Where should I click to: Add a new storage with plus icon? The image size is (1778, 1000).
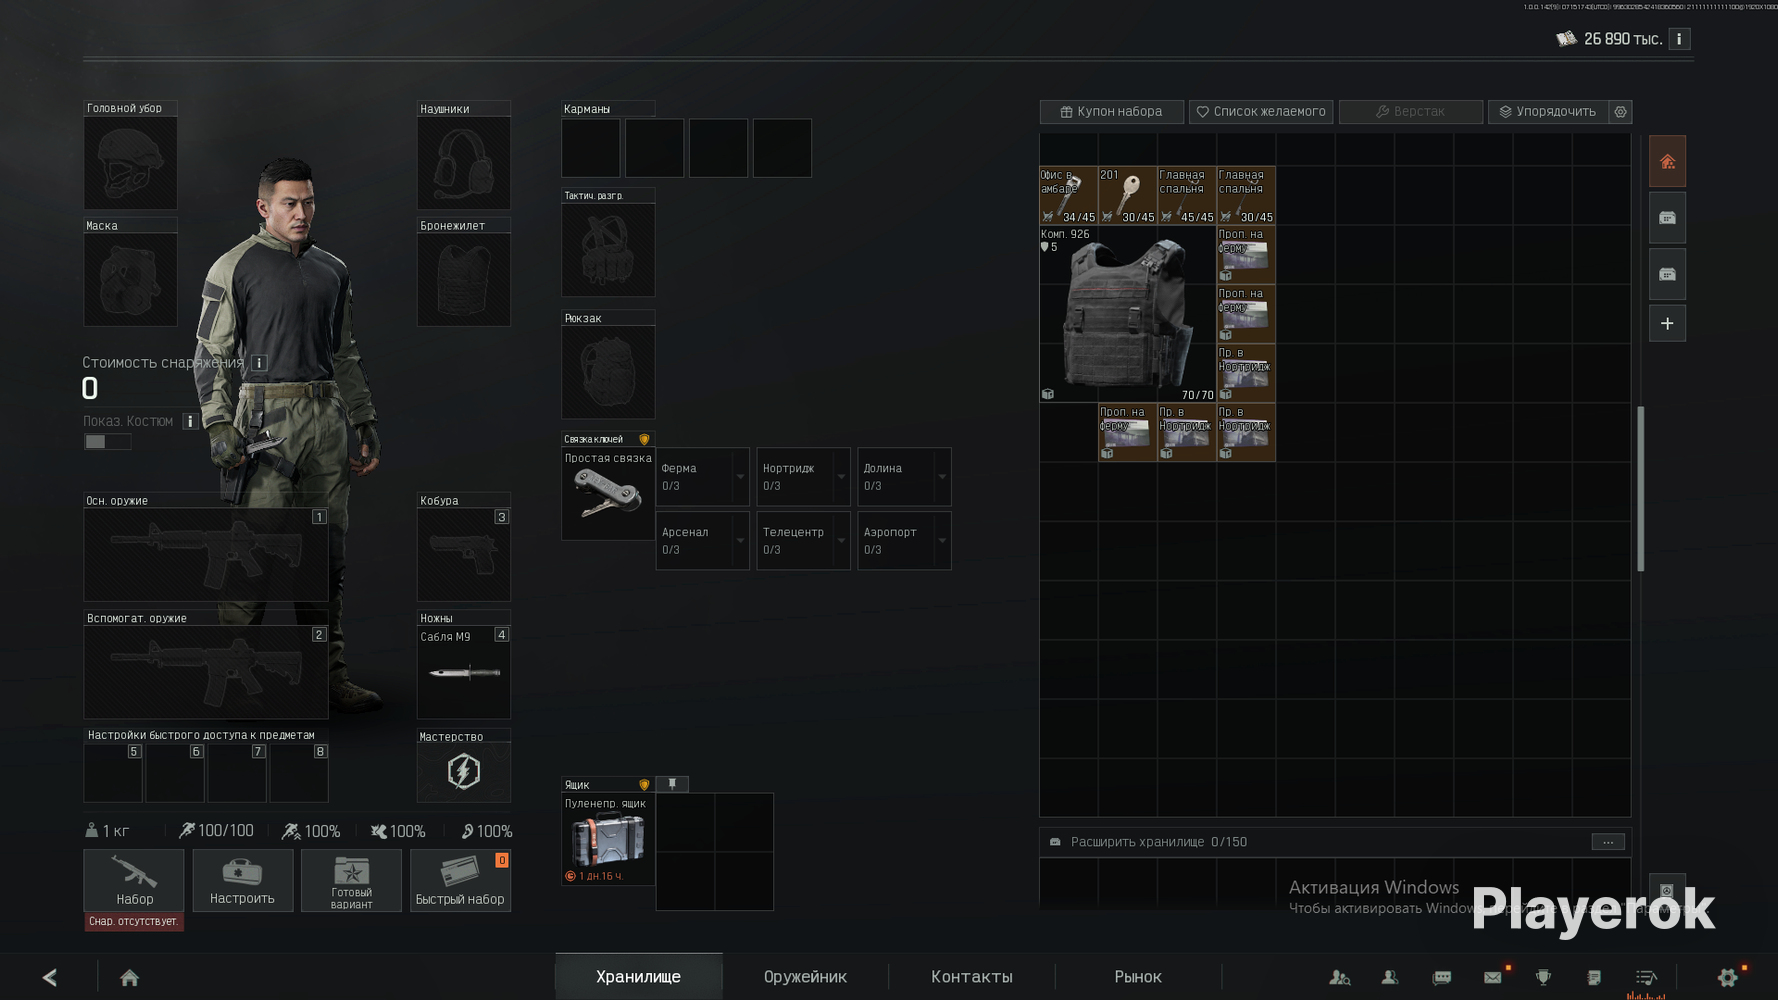(1667, 324)
